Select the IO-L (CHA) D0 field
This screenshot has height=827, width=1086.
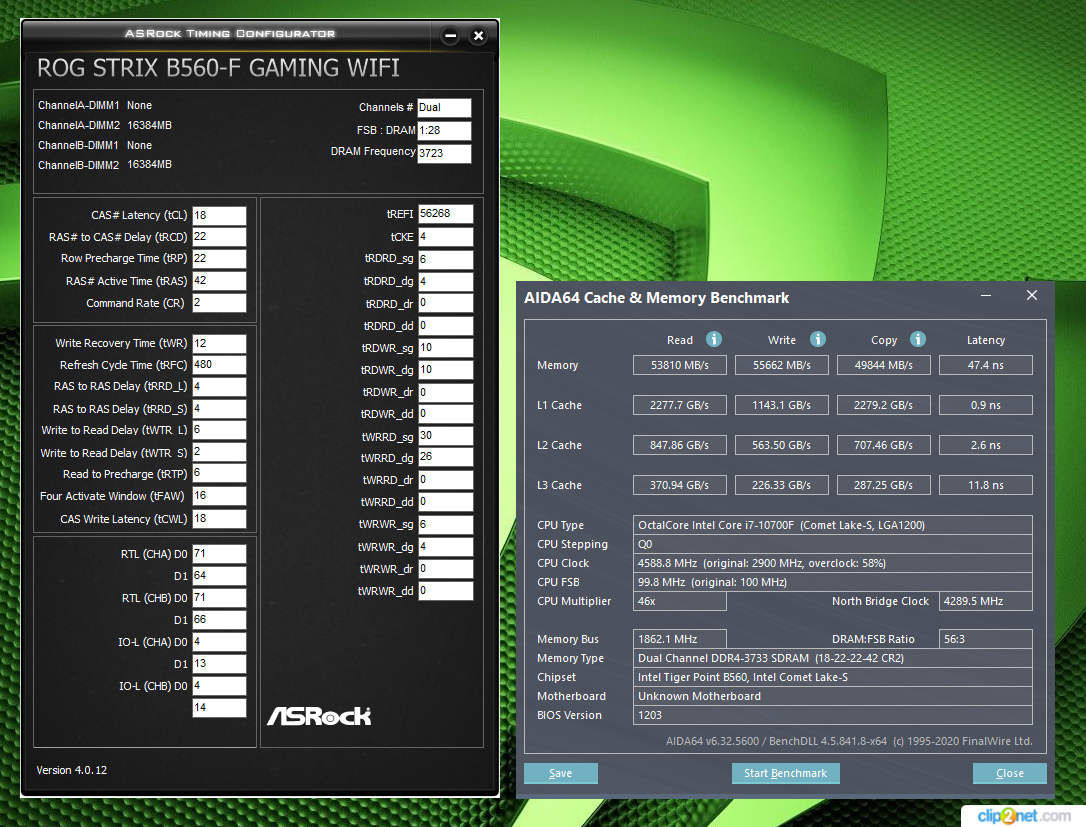coord(219,641)
